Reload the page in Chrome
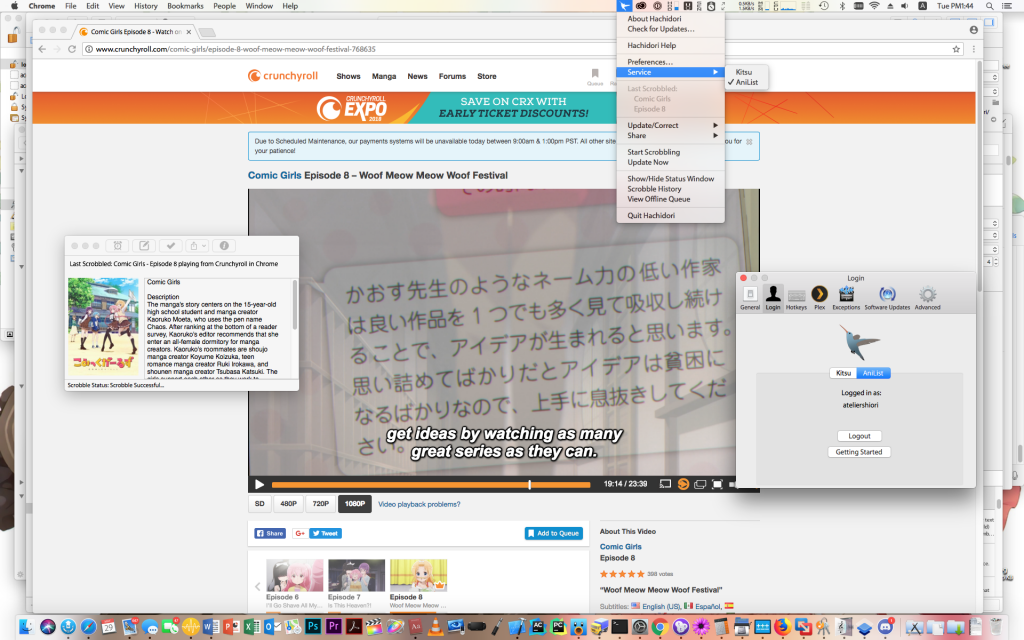 (72, 49)
